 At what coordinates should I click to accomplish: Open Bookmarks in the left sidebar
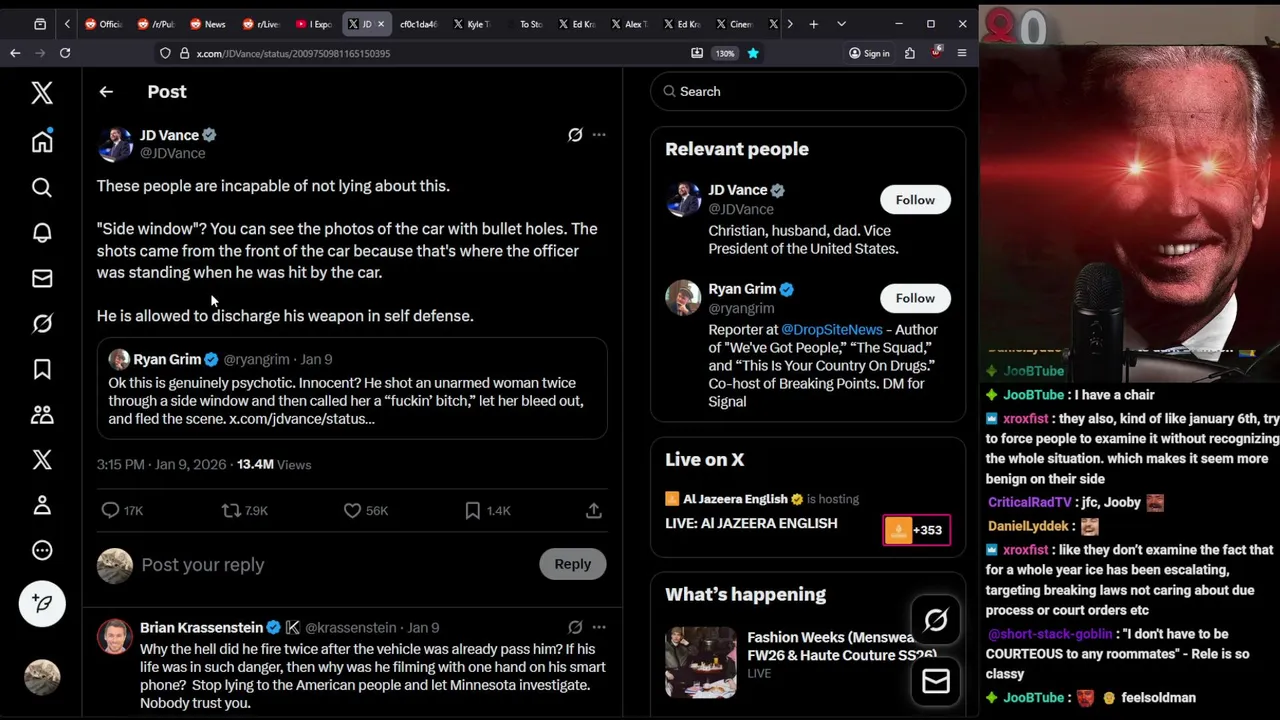pos(42,369)
